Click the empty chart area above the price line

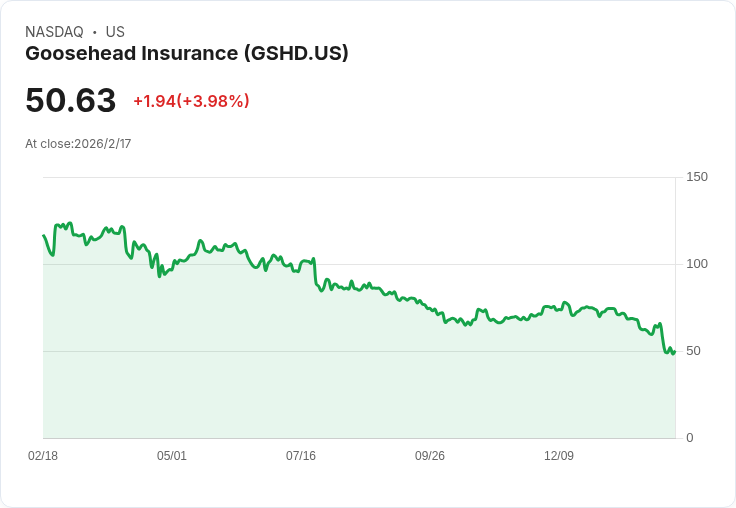coord(450,220)
